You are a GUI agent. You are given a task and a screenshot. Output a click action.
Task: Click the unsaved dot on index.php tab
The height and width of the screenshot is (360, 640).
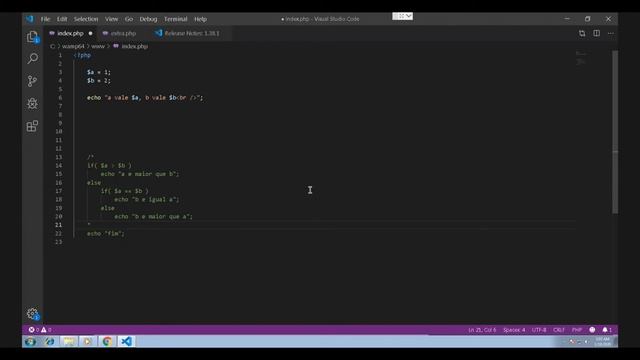[90, 33]
